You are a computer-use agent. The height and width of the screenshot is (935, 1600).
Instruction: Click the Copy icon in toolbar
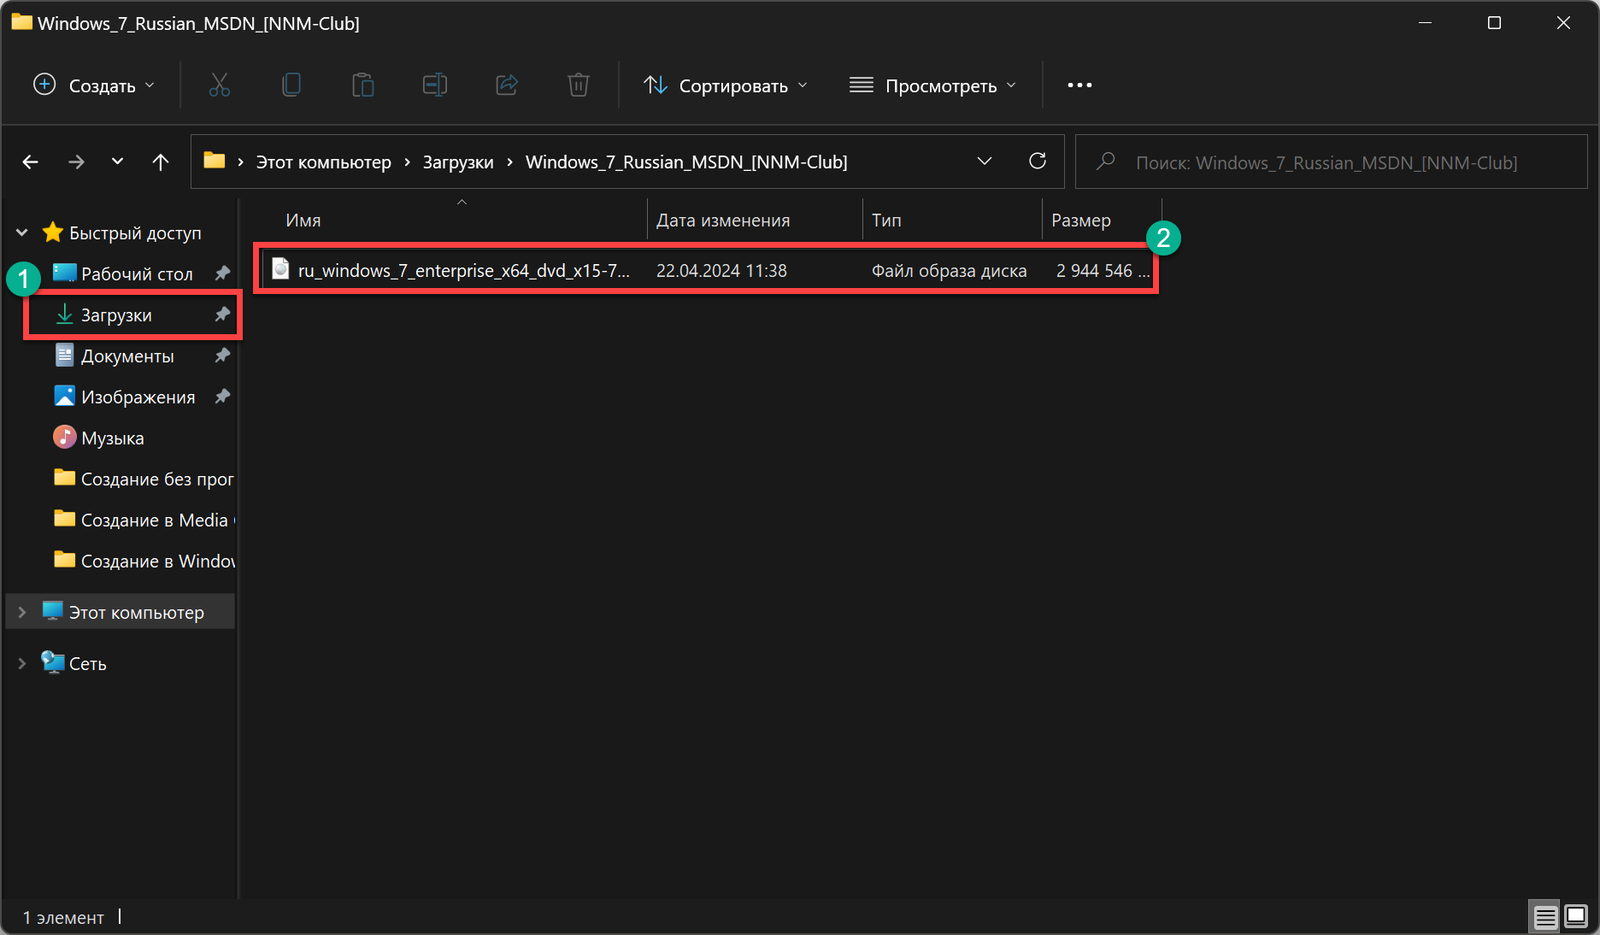click(291, 85)
